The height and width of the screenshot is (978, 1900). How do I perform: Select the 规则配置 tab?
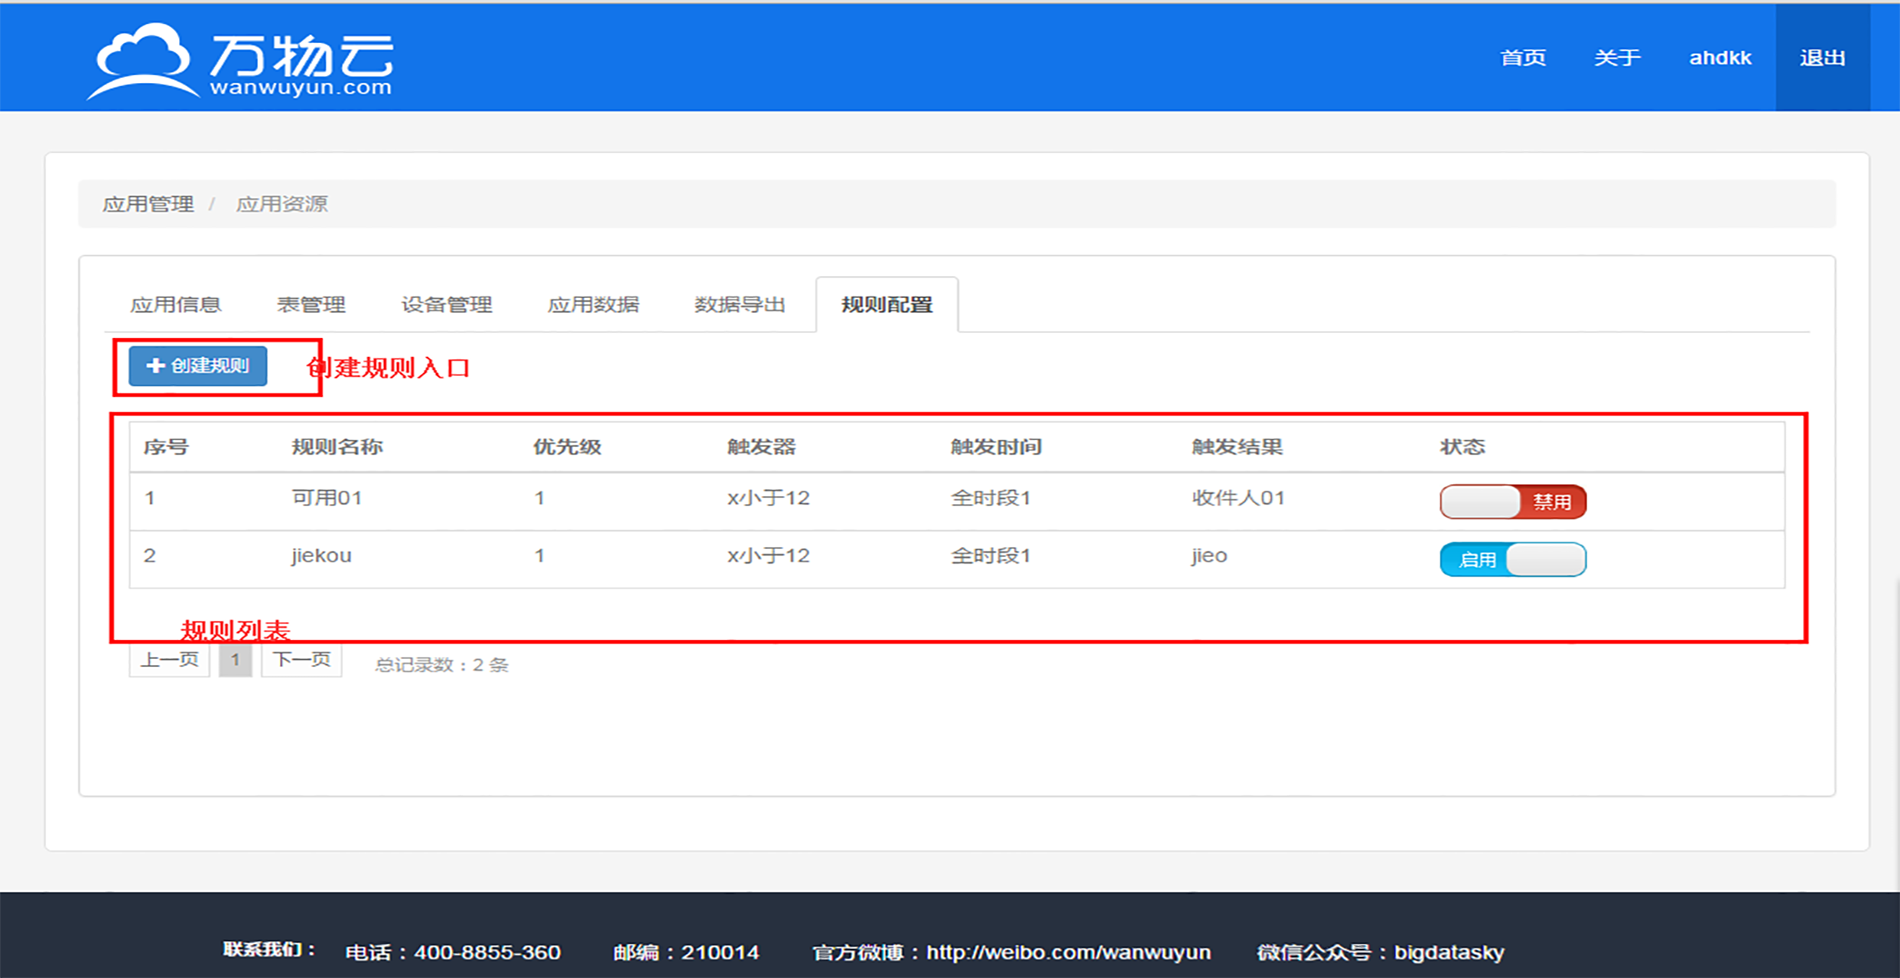pos(887,305)
